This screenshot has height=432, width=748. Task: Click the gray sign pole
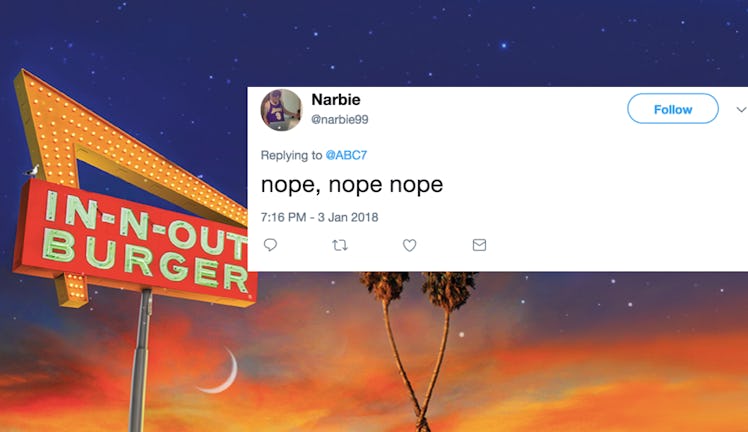[140, 361]
